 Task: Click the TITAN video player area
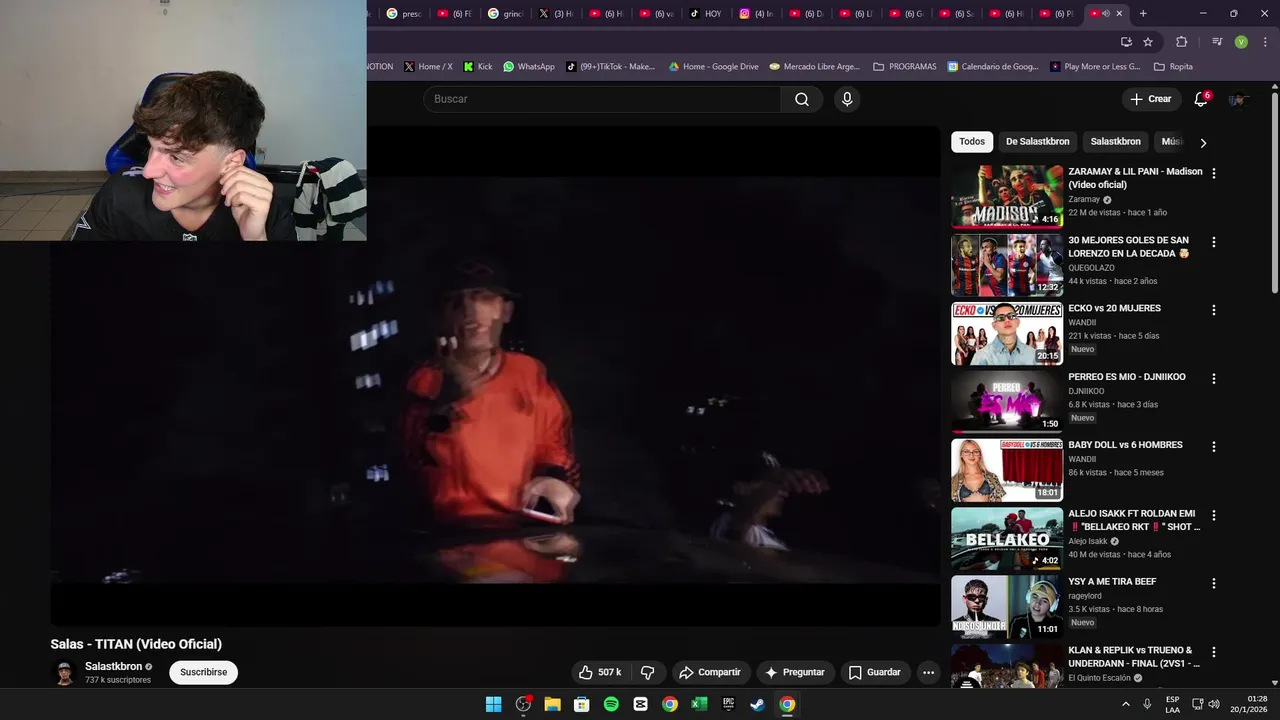click(x=495, y=376)
